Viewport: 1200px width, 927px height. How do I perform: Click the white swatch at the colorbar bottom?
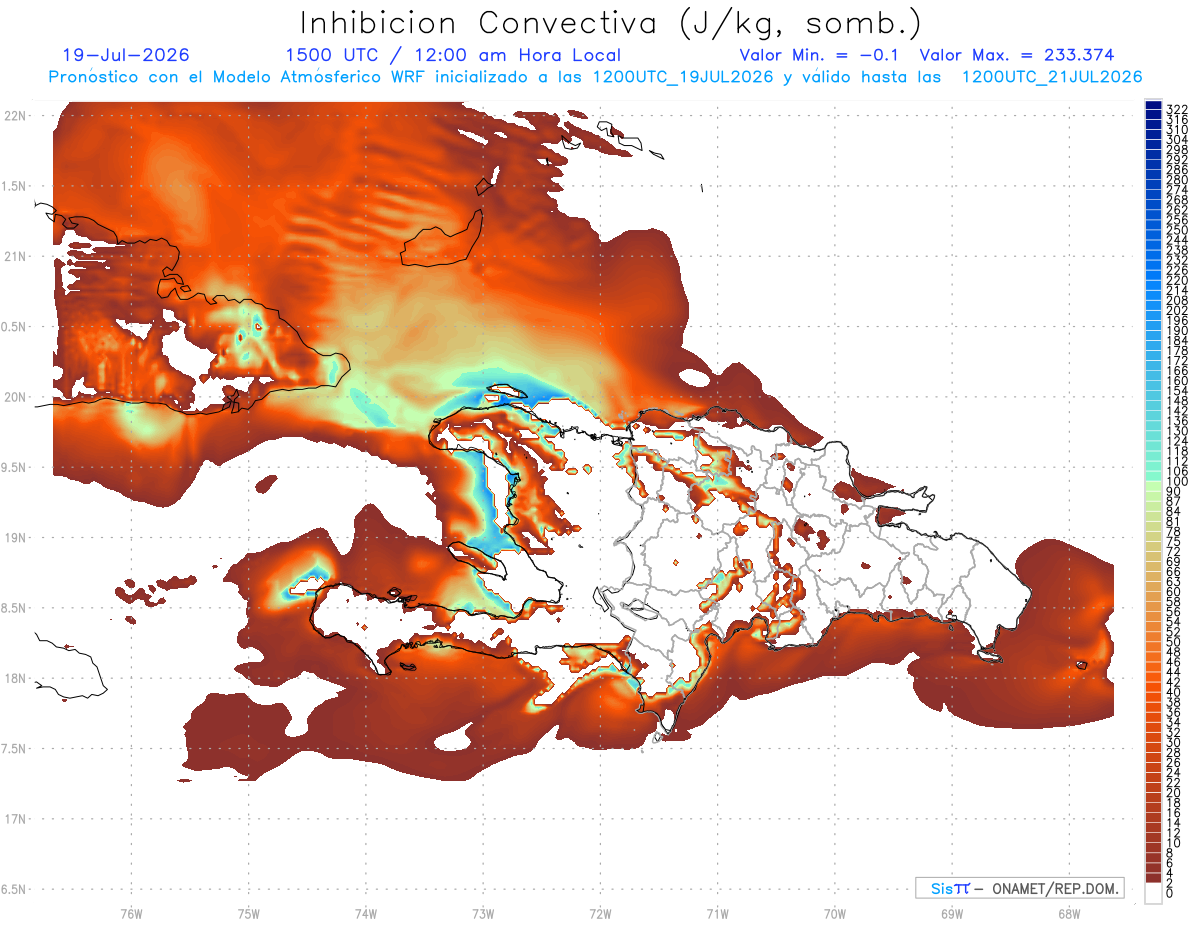1153,895
